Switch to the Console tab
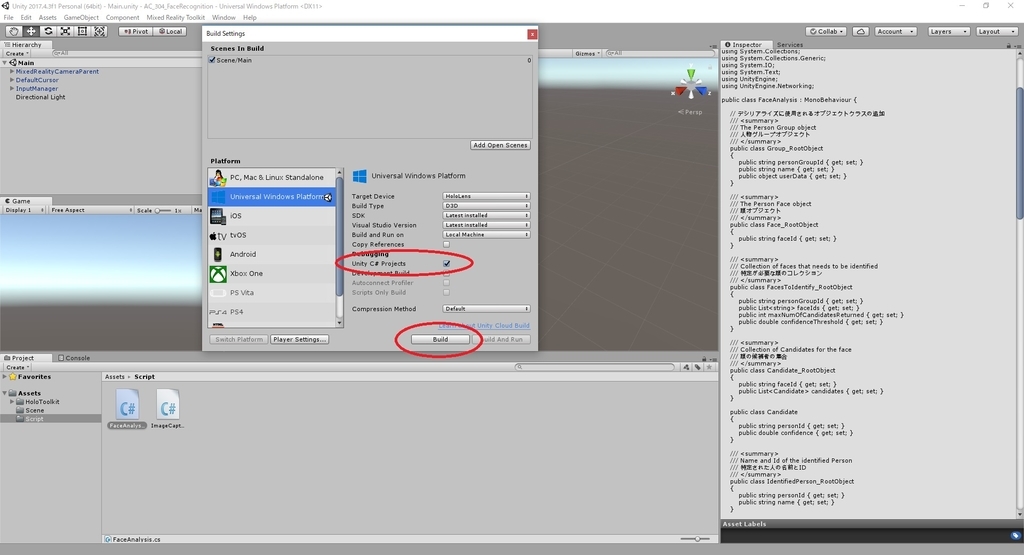Screen dimensions: 1024x555 click(74, 358)
